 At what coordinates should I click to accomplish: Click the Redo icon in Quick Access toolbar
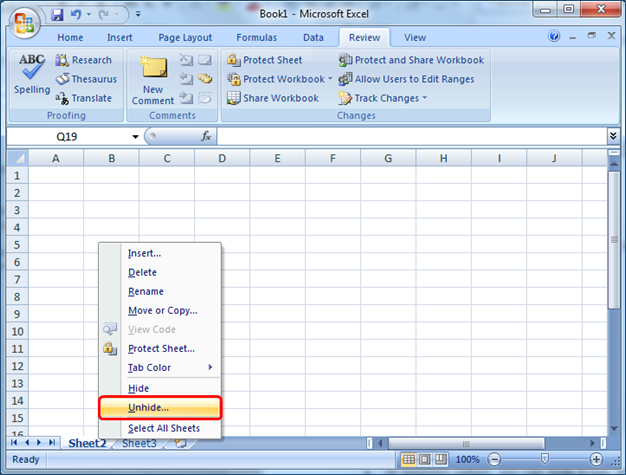pyautogui.click(x=104, y=15)
